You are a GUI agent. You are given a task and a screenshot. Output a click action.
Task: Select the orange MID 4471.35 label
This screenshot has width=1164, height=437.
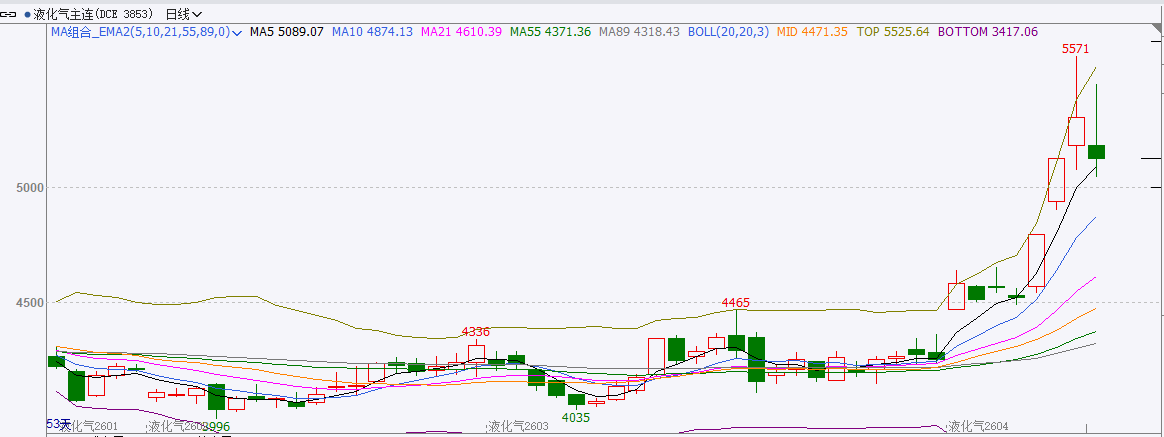pyautogui.click(x=811, y=32)
